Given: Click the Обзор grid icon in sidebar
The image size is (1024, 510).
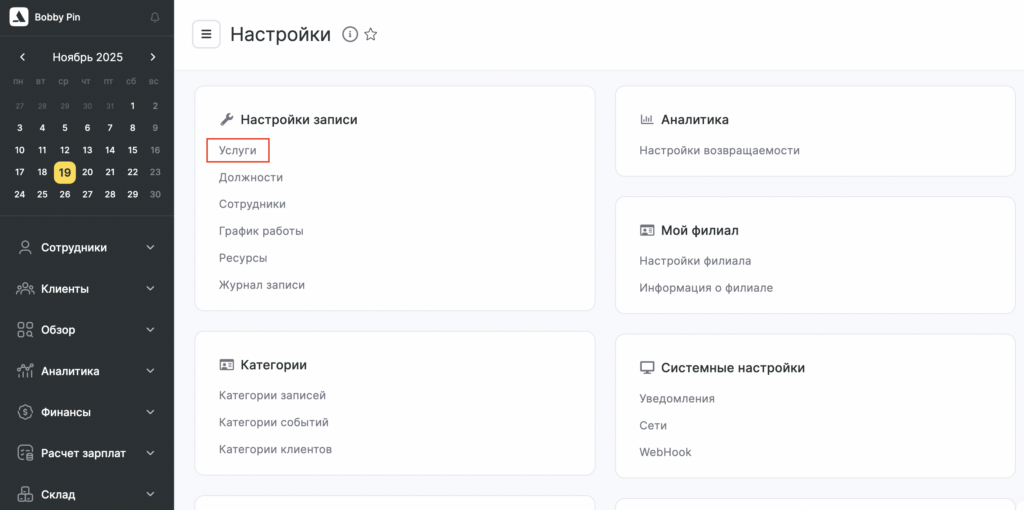Looking at the screenshot, I should (25, 330).
